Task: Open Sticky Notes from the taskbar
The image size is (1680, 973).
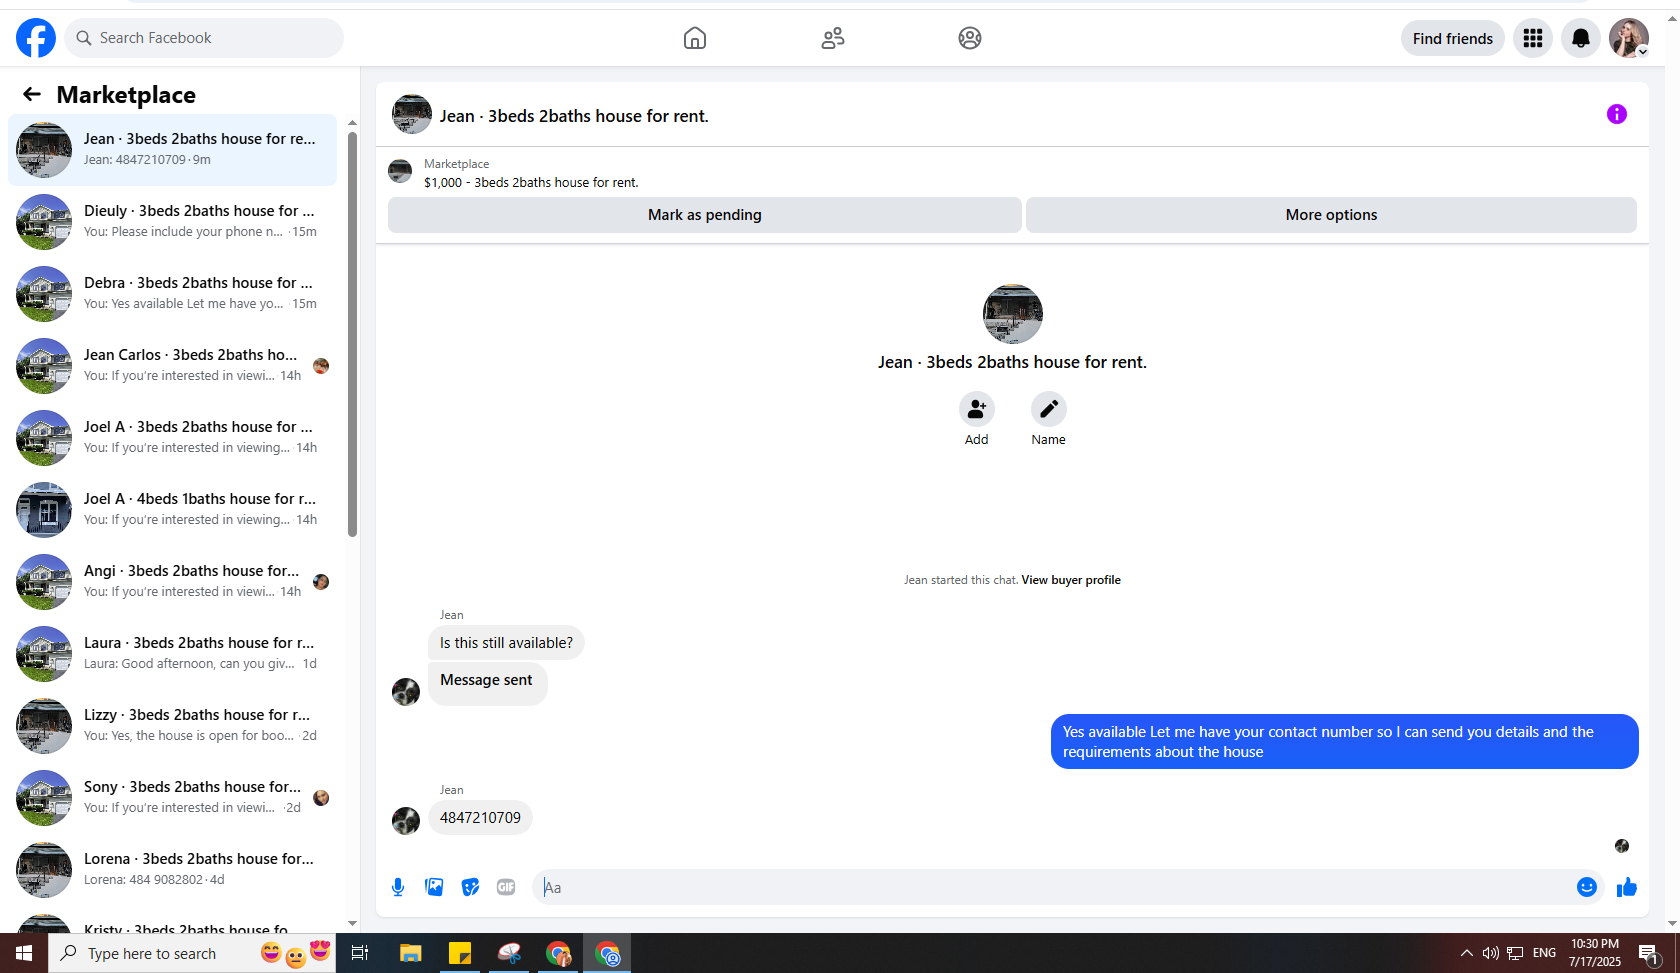Action: coord(460,953)
